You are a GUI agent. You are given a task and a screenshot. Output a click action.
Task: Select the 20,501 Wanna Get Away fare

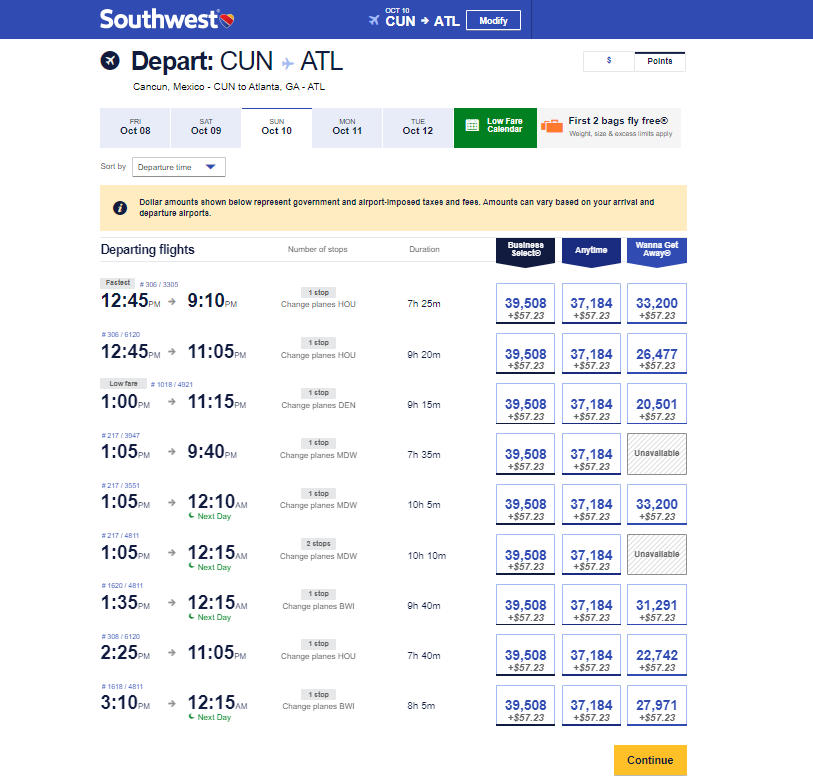[x=656, y=403]
